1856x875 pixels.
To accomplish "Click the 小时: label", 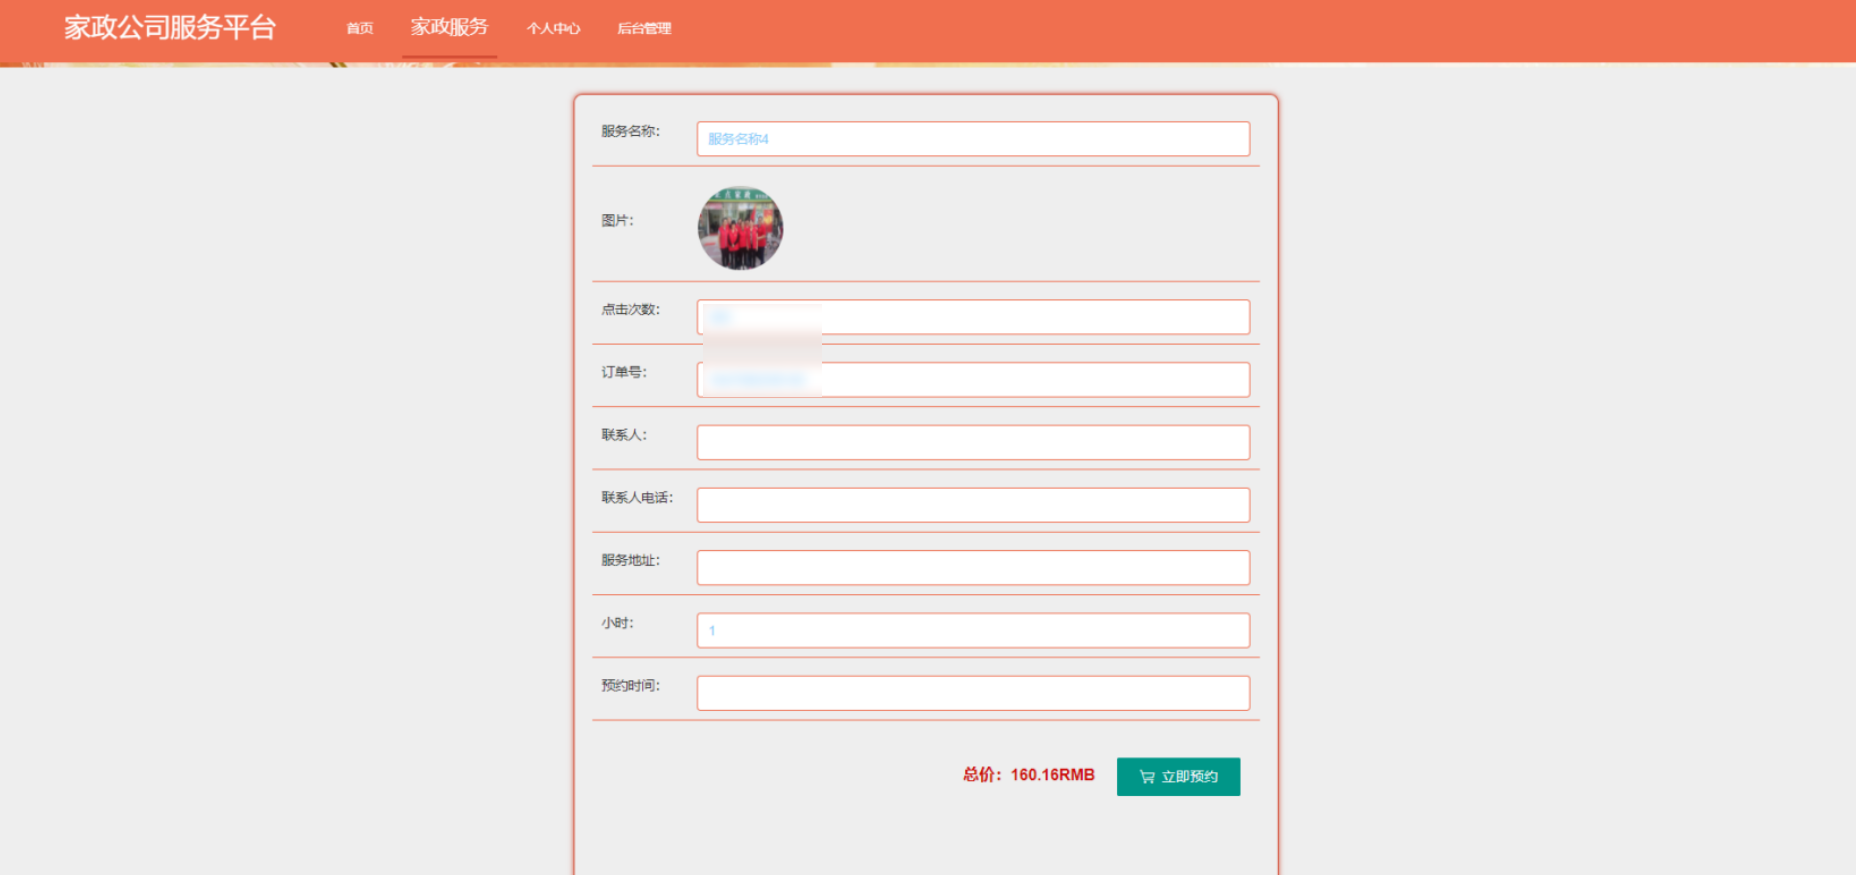I will click(617, 623).
